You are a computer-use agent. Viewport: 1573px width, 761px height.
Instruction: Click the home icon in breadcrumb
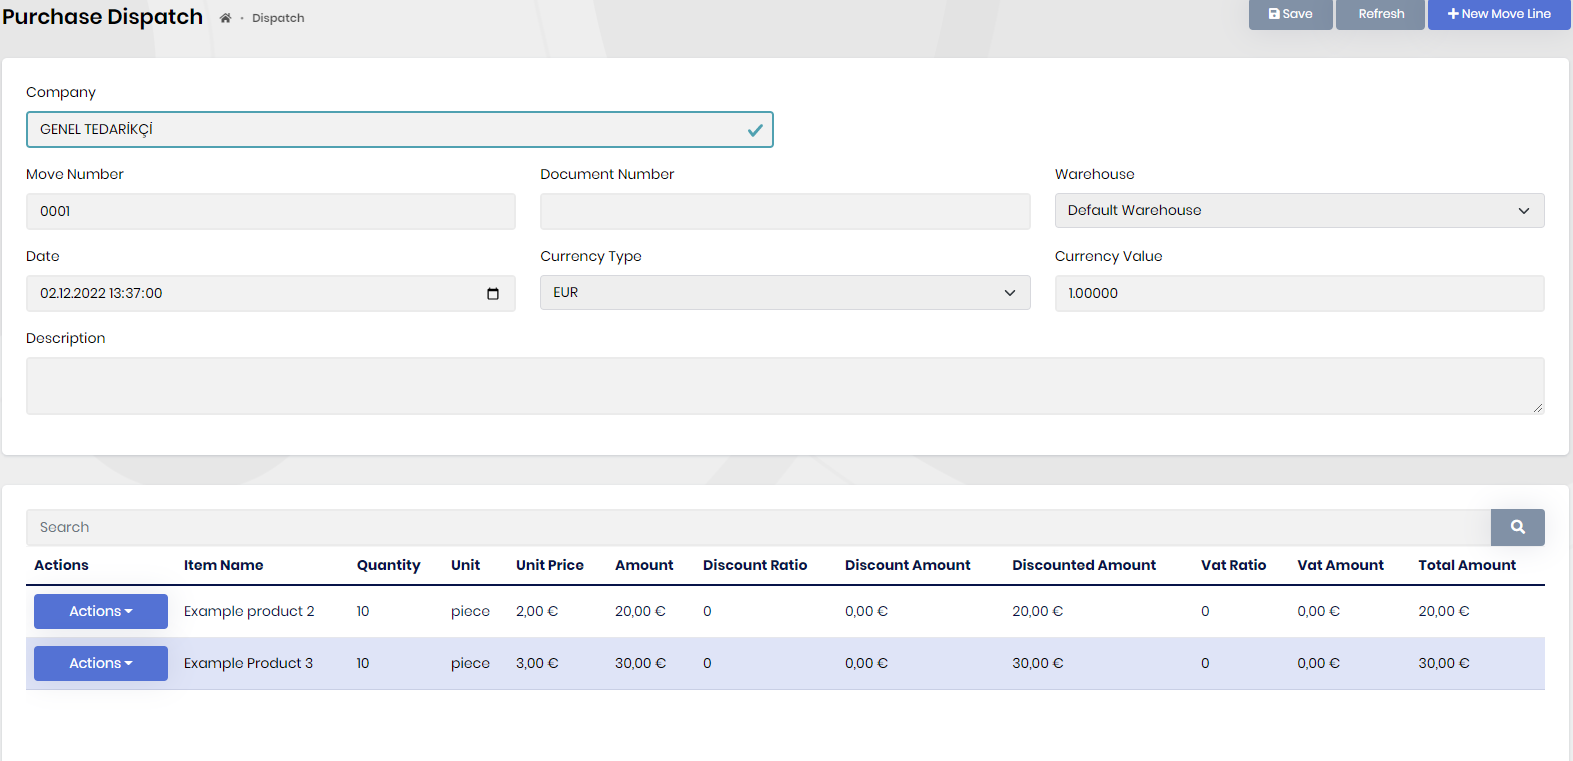(x=225, y=18)
